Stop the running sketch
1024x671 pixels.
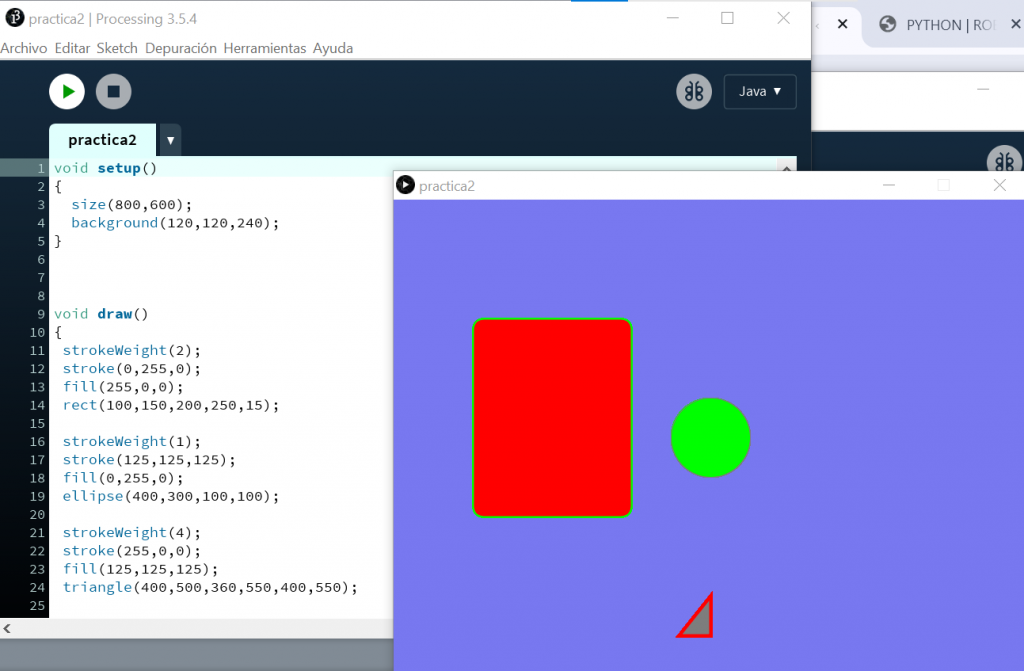point(113,92)
